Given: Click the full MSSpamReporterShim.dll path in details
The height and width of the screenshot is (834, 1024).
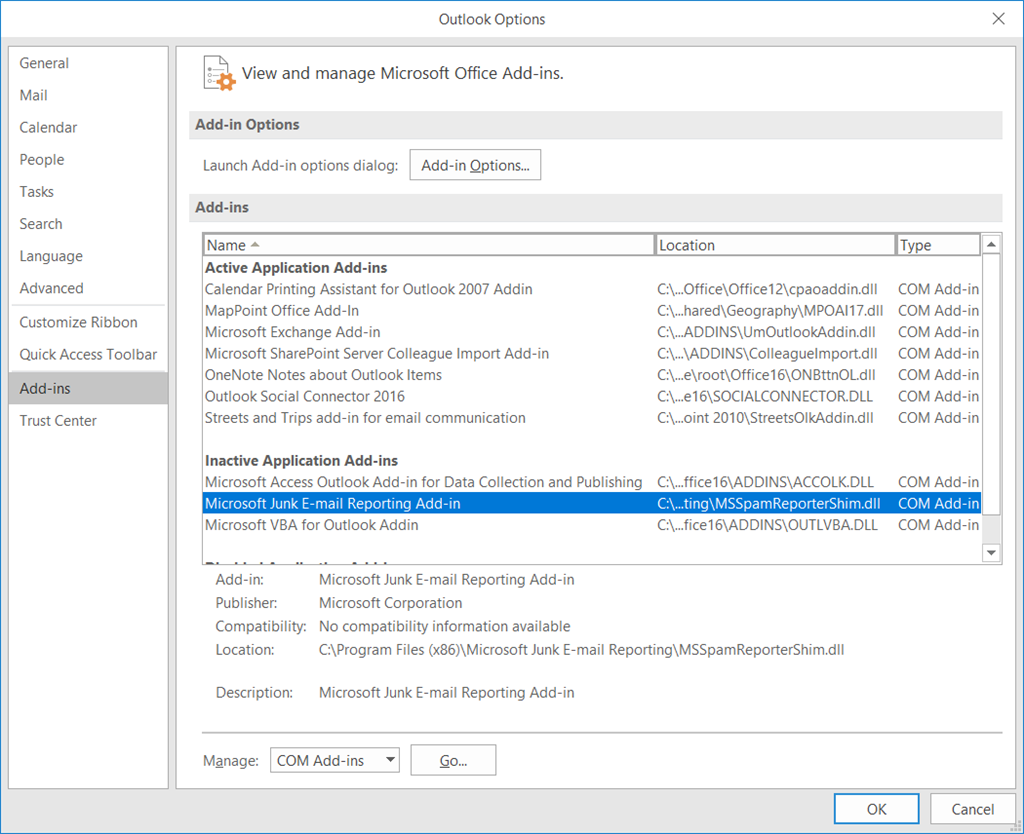Looking at the screenshot, I should (581, 650).
